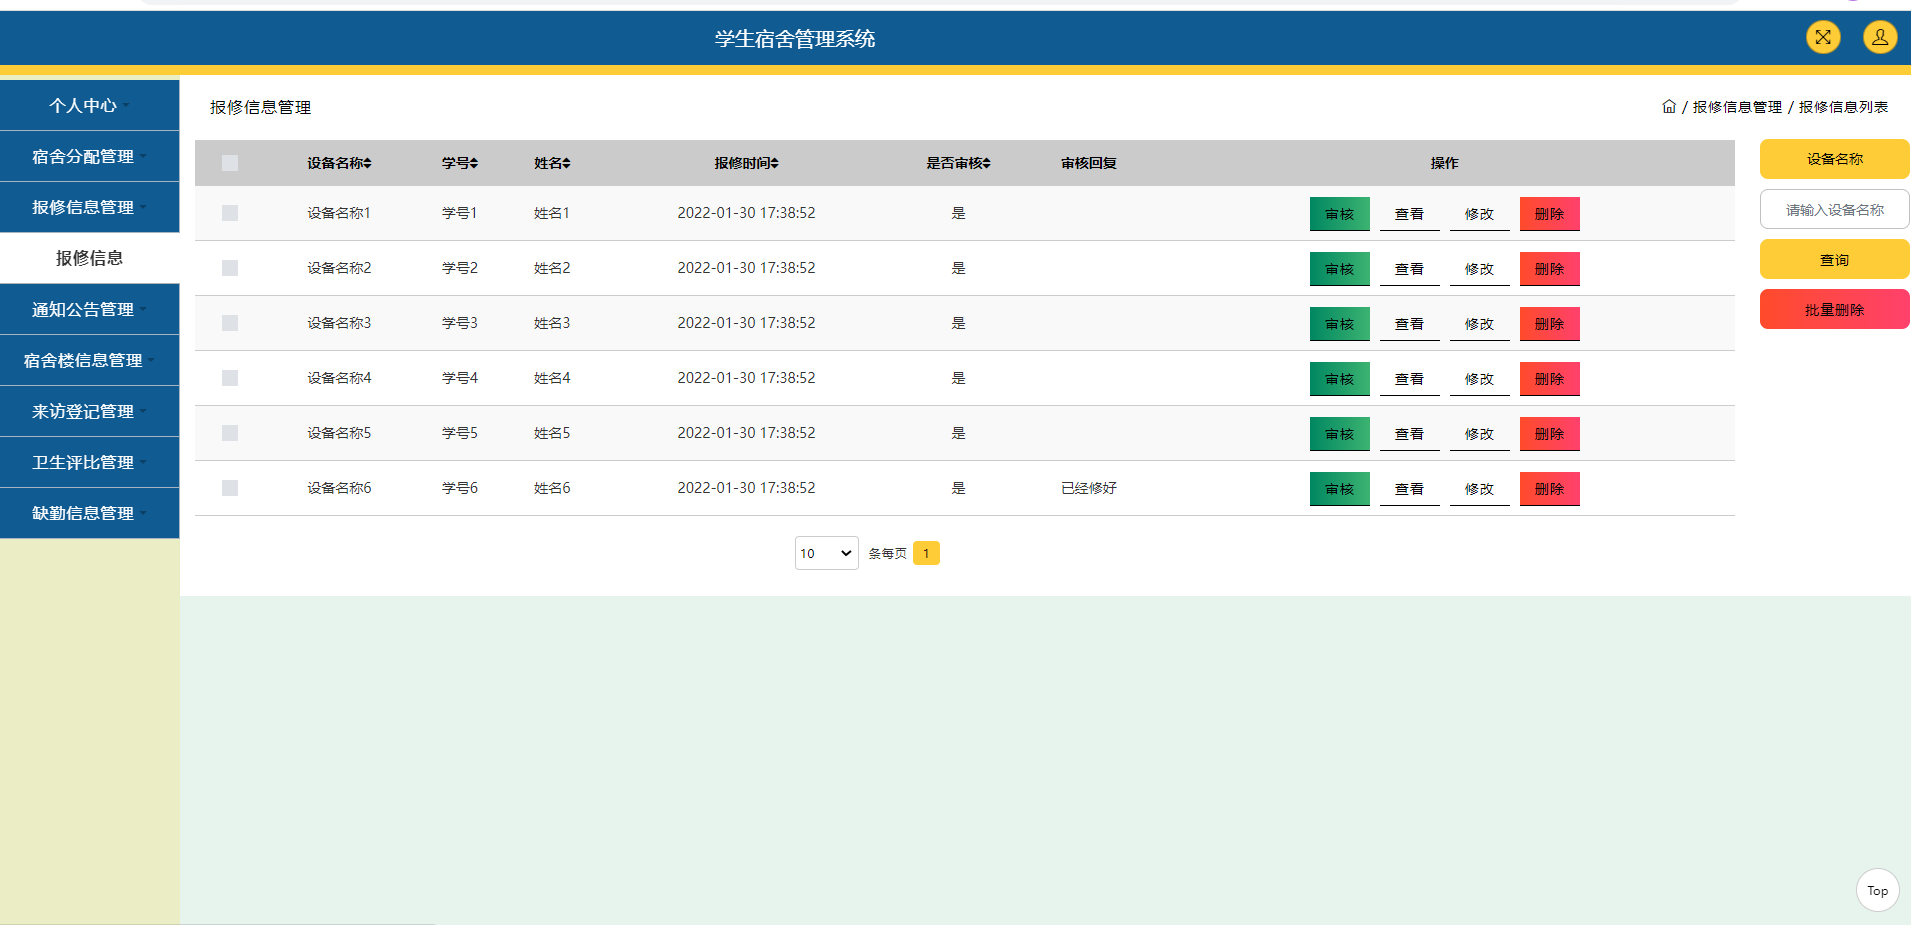The height and width of the screenshot is (925, 1911).
Task: Click the yellow 设备名称 label button
Action: click(x=1834, y=159)
